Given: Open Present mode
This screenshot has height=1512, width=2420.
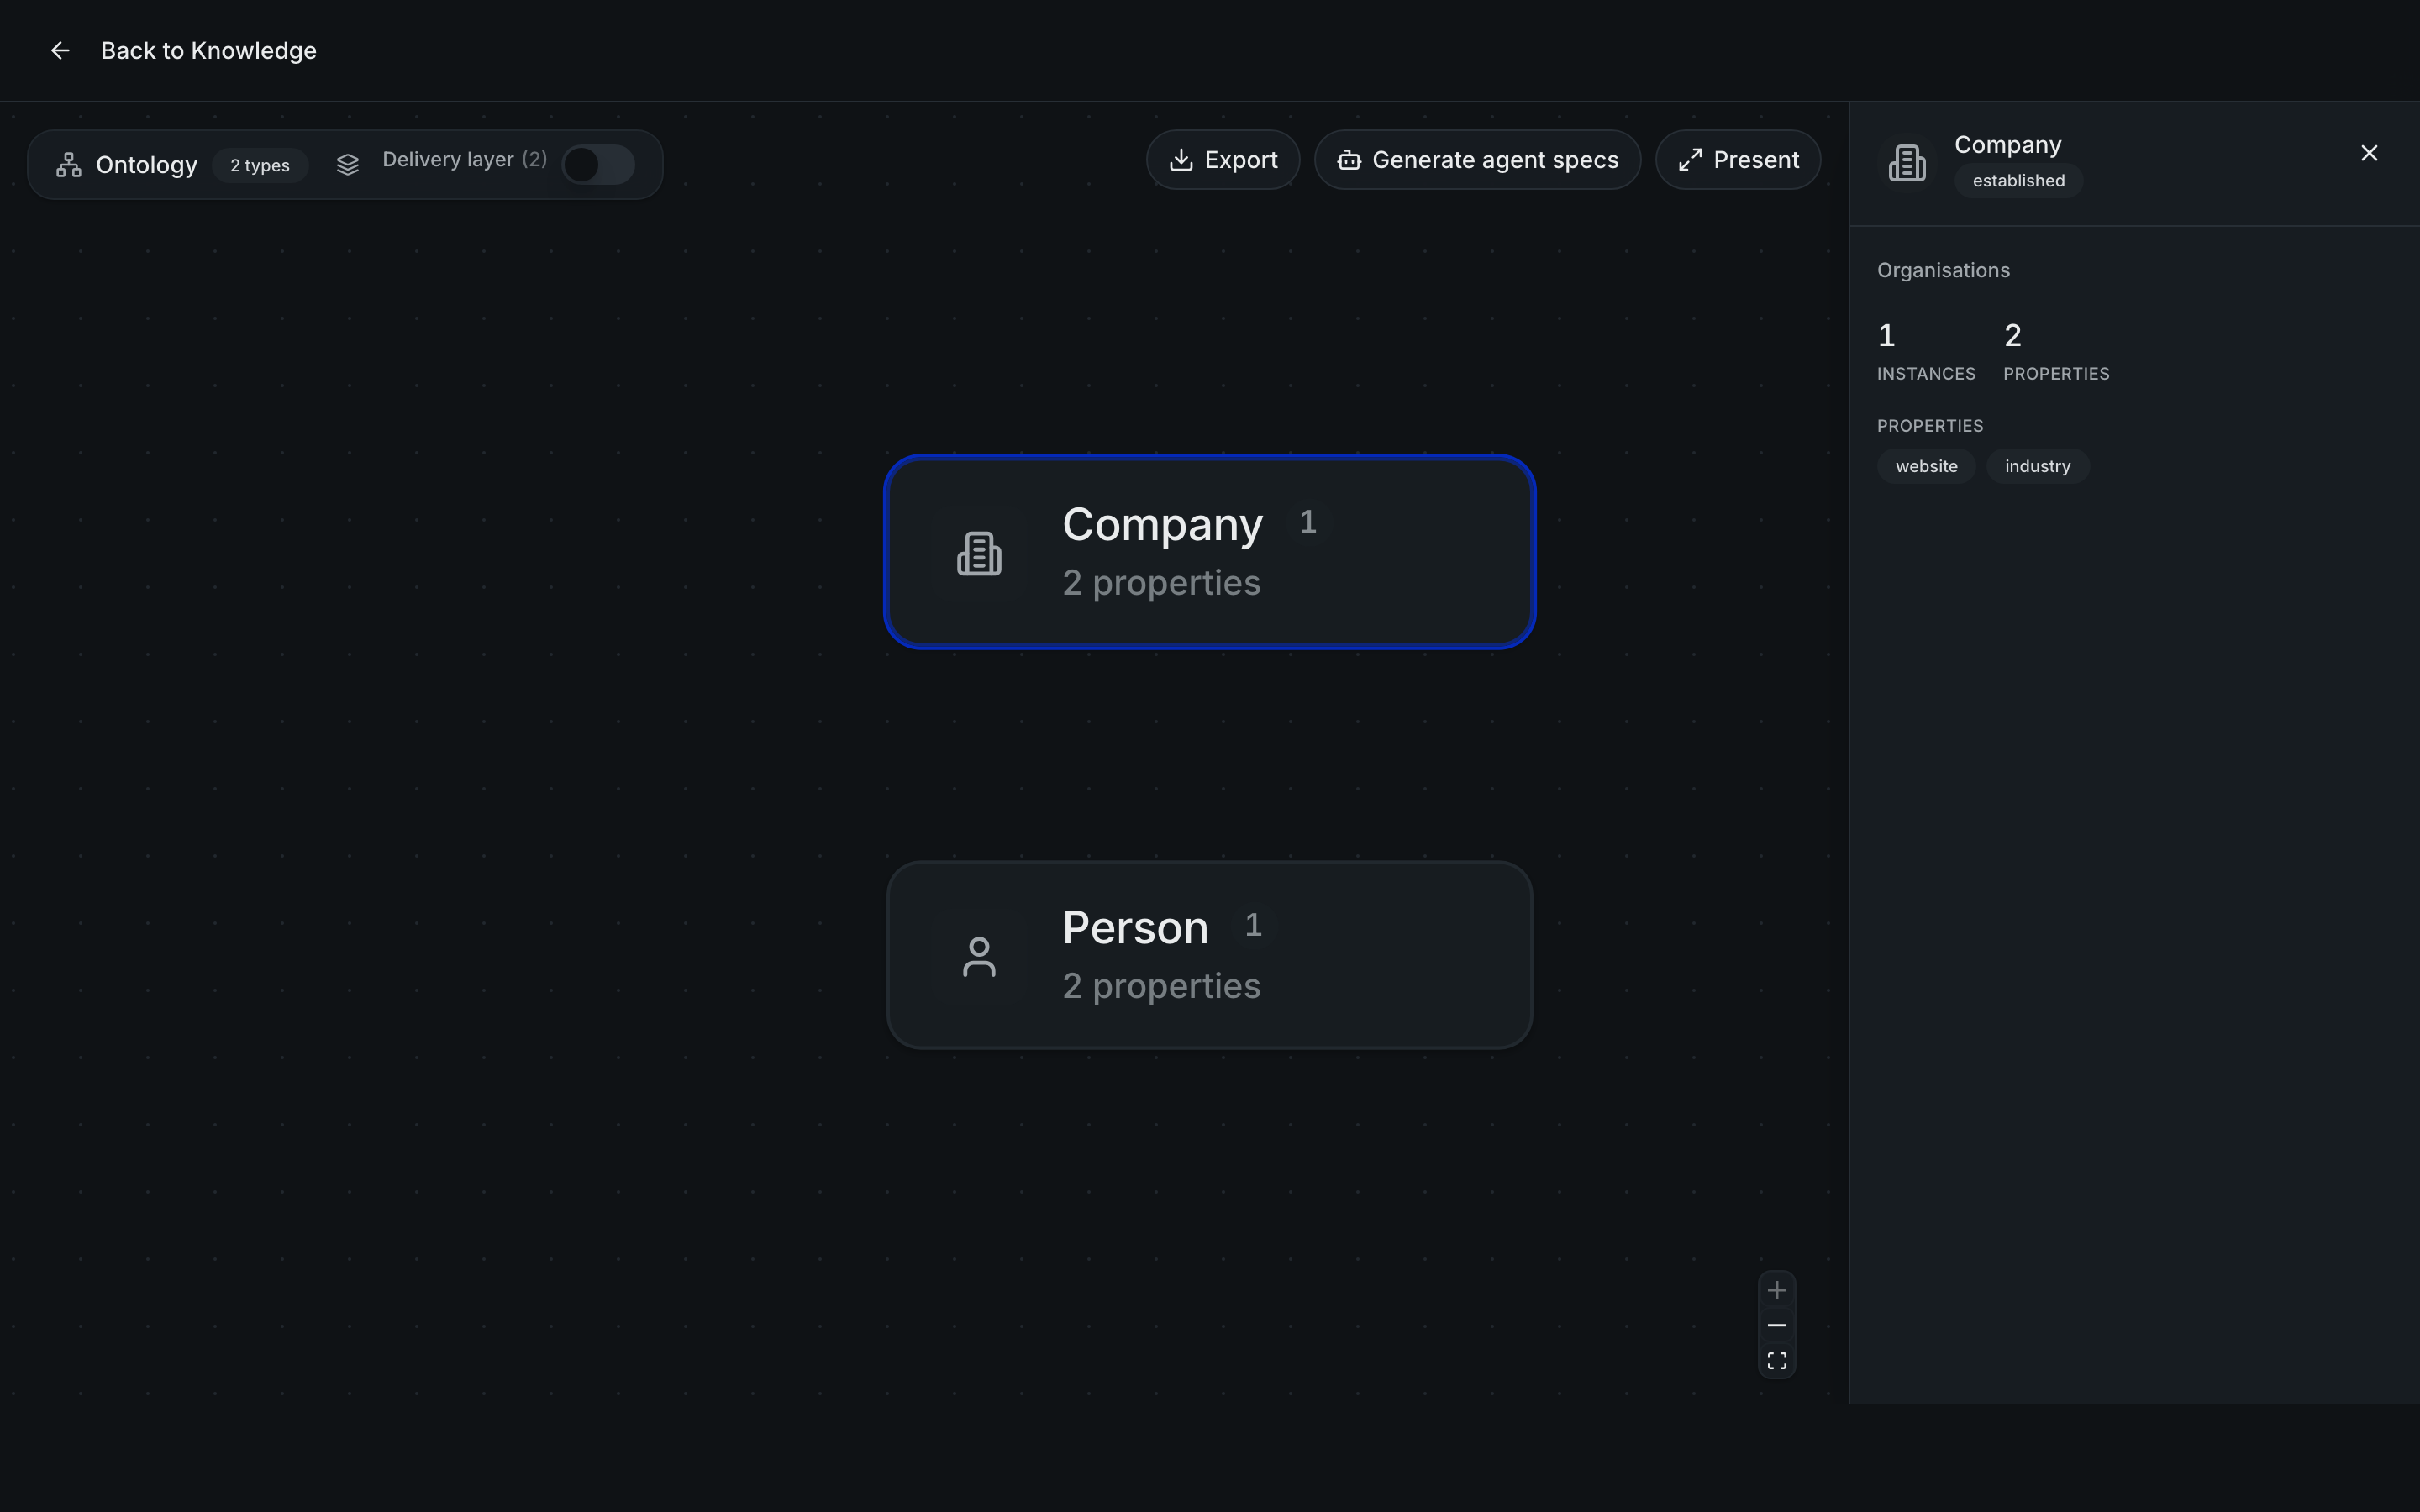Looking at the screenshot, I should tap(1738, 160).
